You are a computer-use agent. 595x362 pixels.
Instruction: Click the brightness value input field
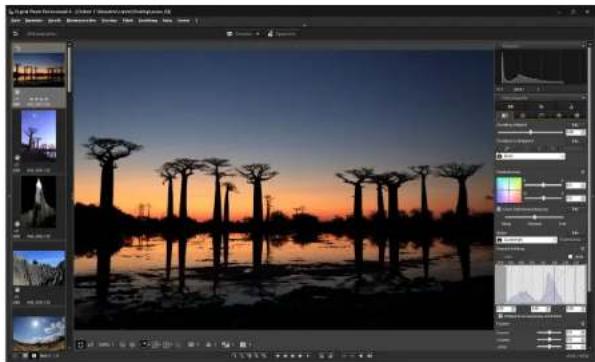click(575, 132)
